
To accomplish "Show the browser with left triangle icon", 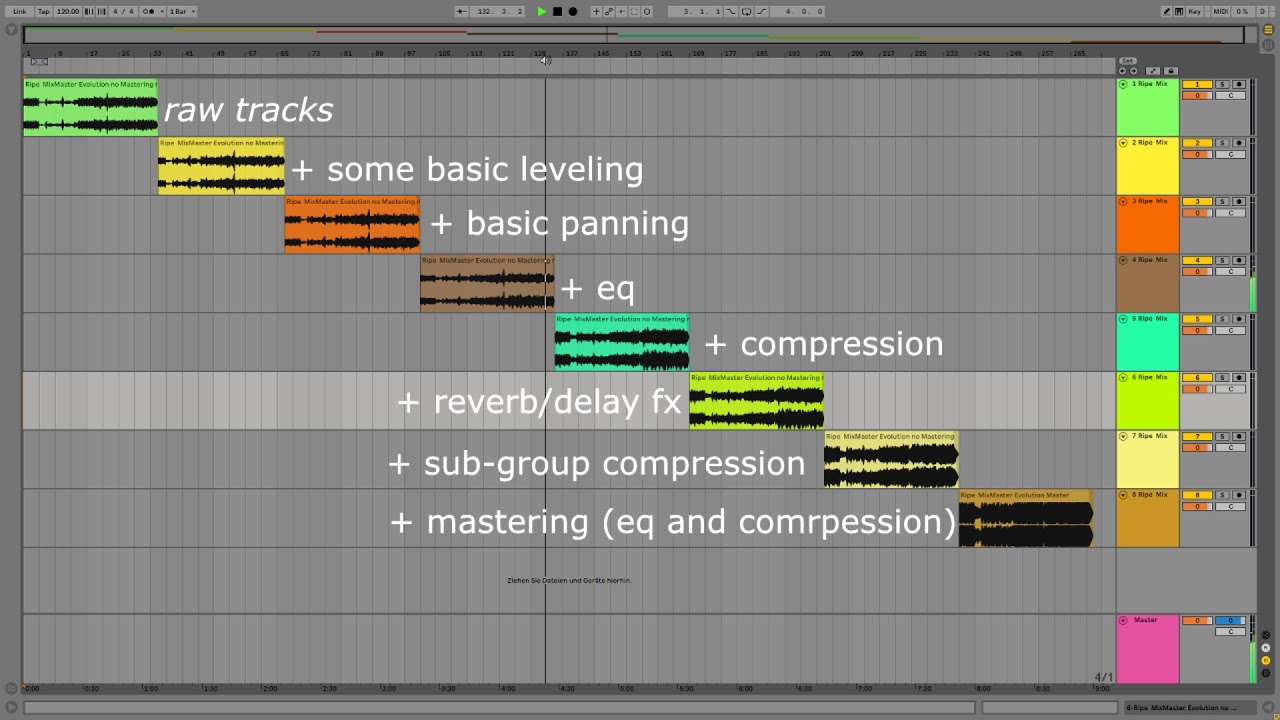I will (12, 30).
